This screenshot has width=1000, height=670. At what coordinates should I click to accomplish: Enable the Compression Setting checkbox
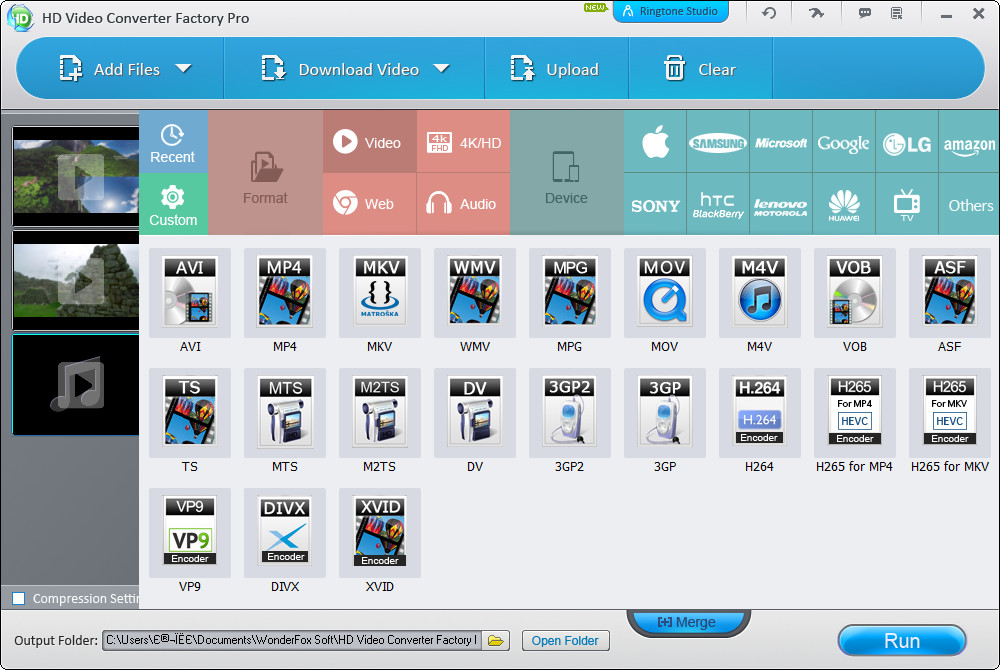tap(19, 599)
